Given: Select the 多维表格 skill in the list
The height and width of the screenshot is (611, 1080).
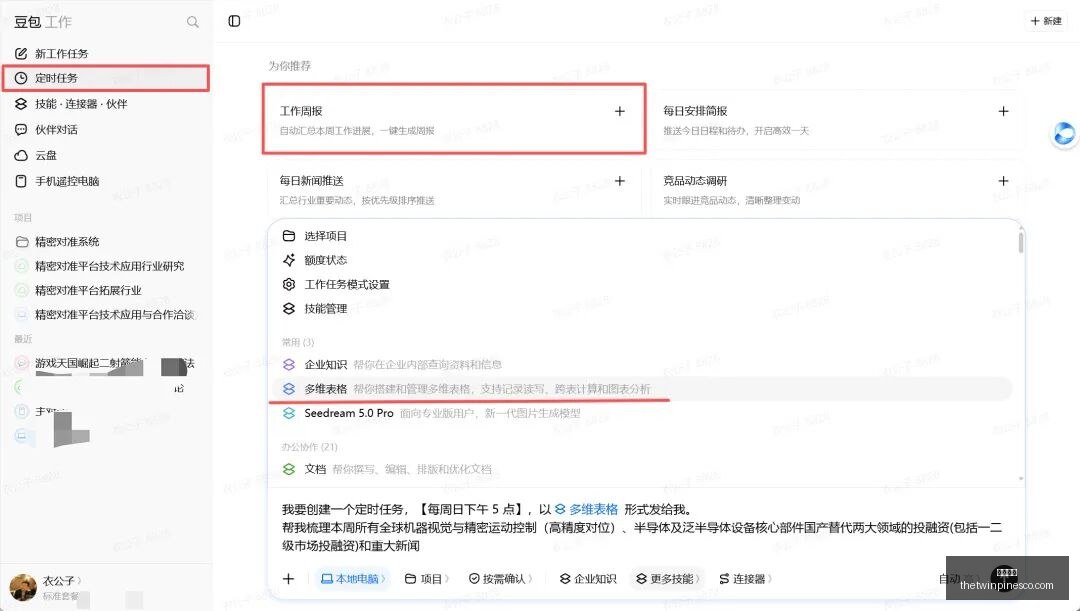Looking at the screenshot, I should (x=642, y=389).
